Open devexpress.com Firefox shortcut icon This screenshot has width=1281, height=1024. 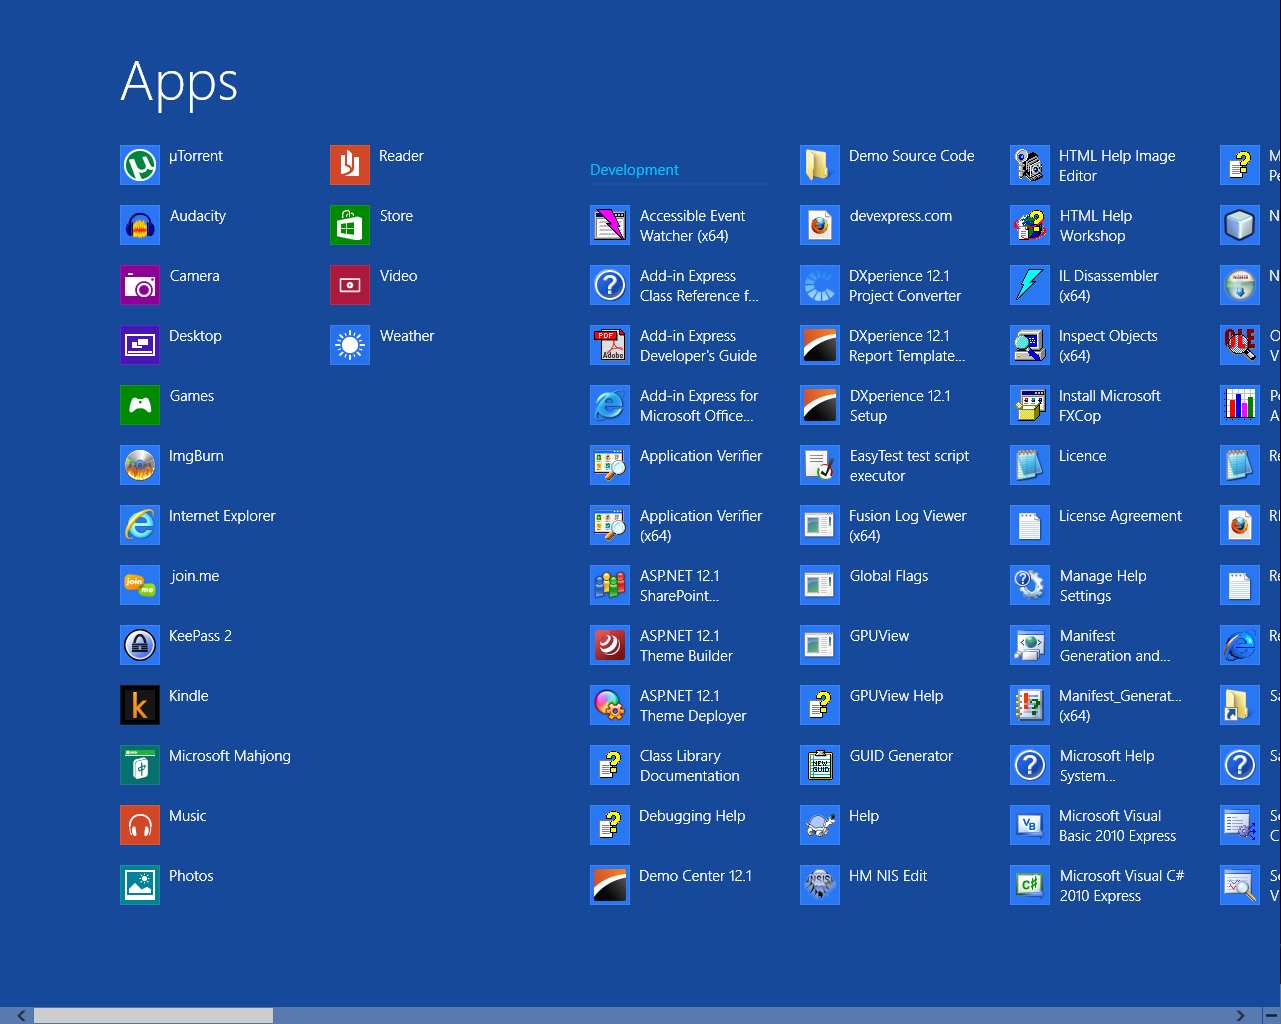[x=820, y=225]
